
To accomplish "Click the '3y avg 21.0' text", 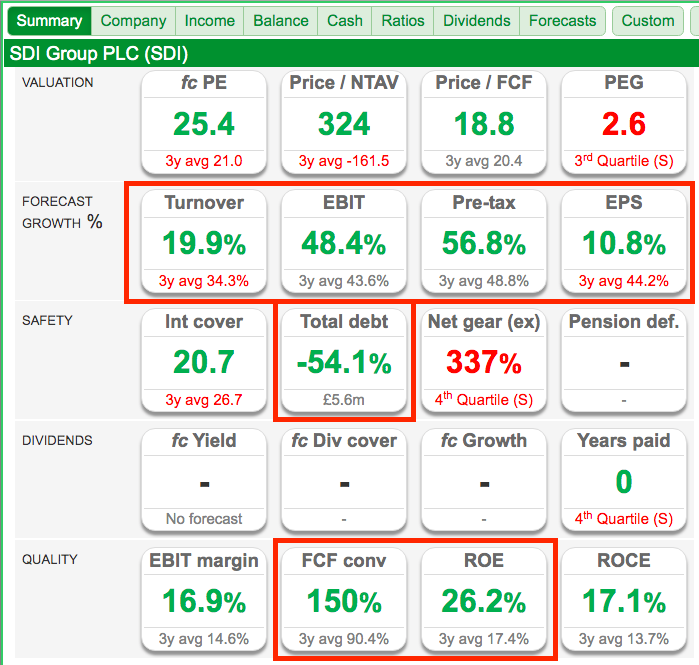I will pyautogui.click(x=204, y=161).
